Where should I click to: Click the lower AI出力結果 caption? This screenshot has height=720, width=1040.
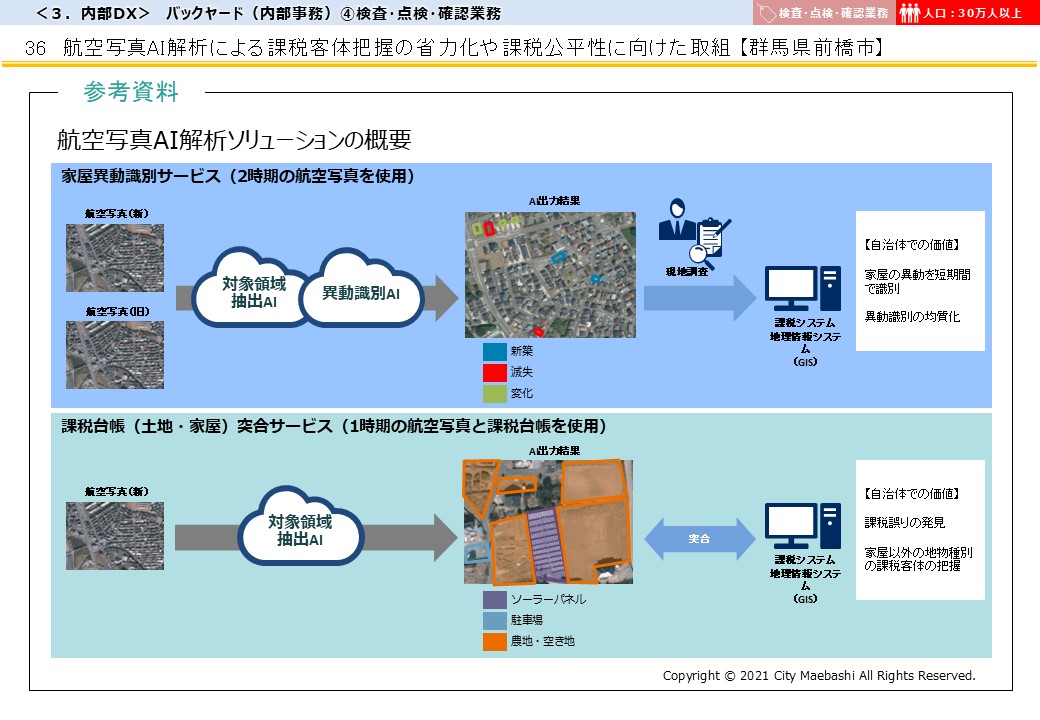pos(554,451)
